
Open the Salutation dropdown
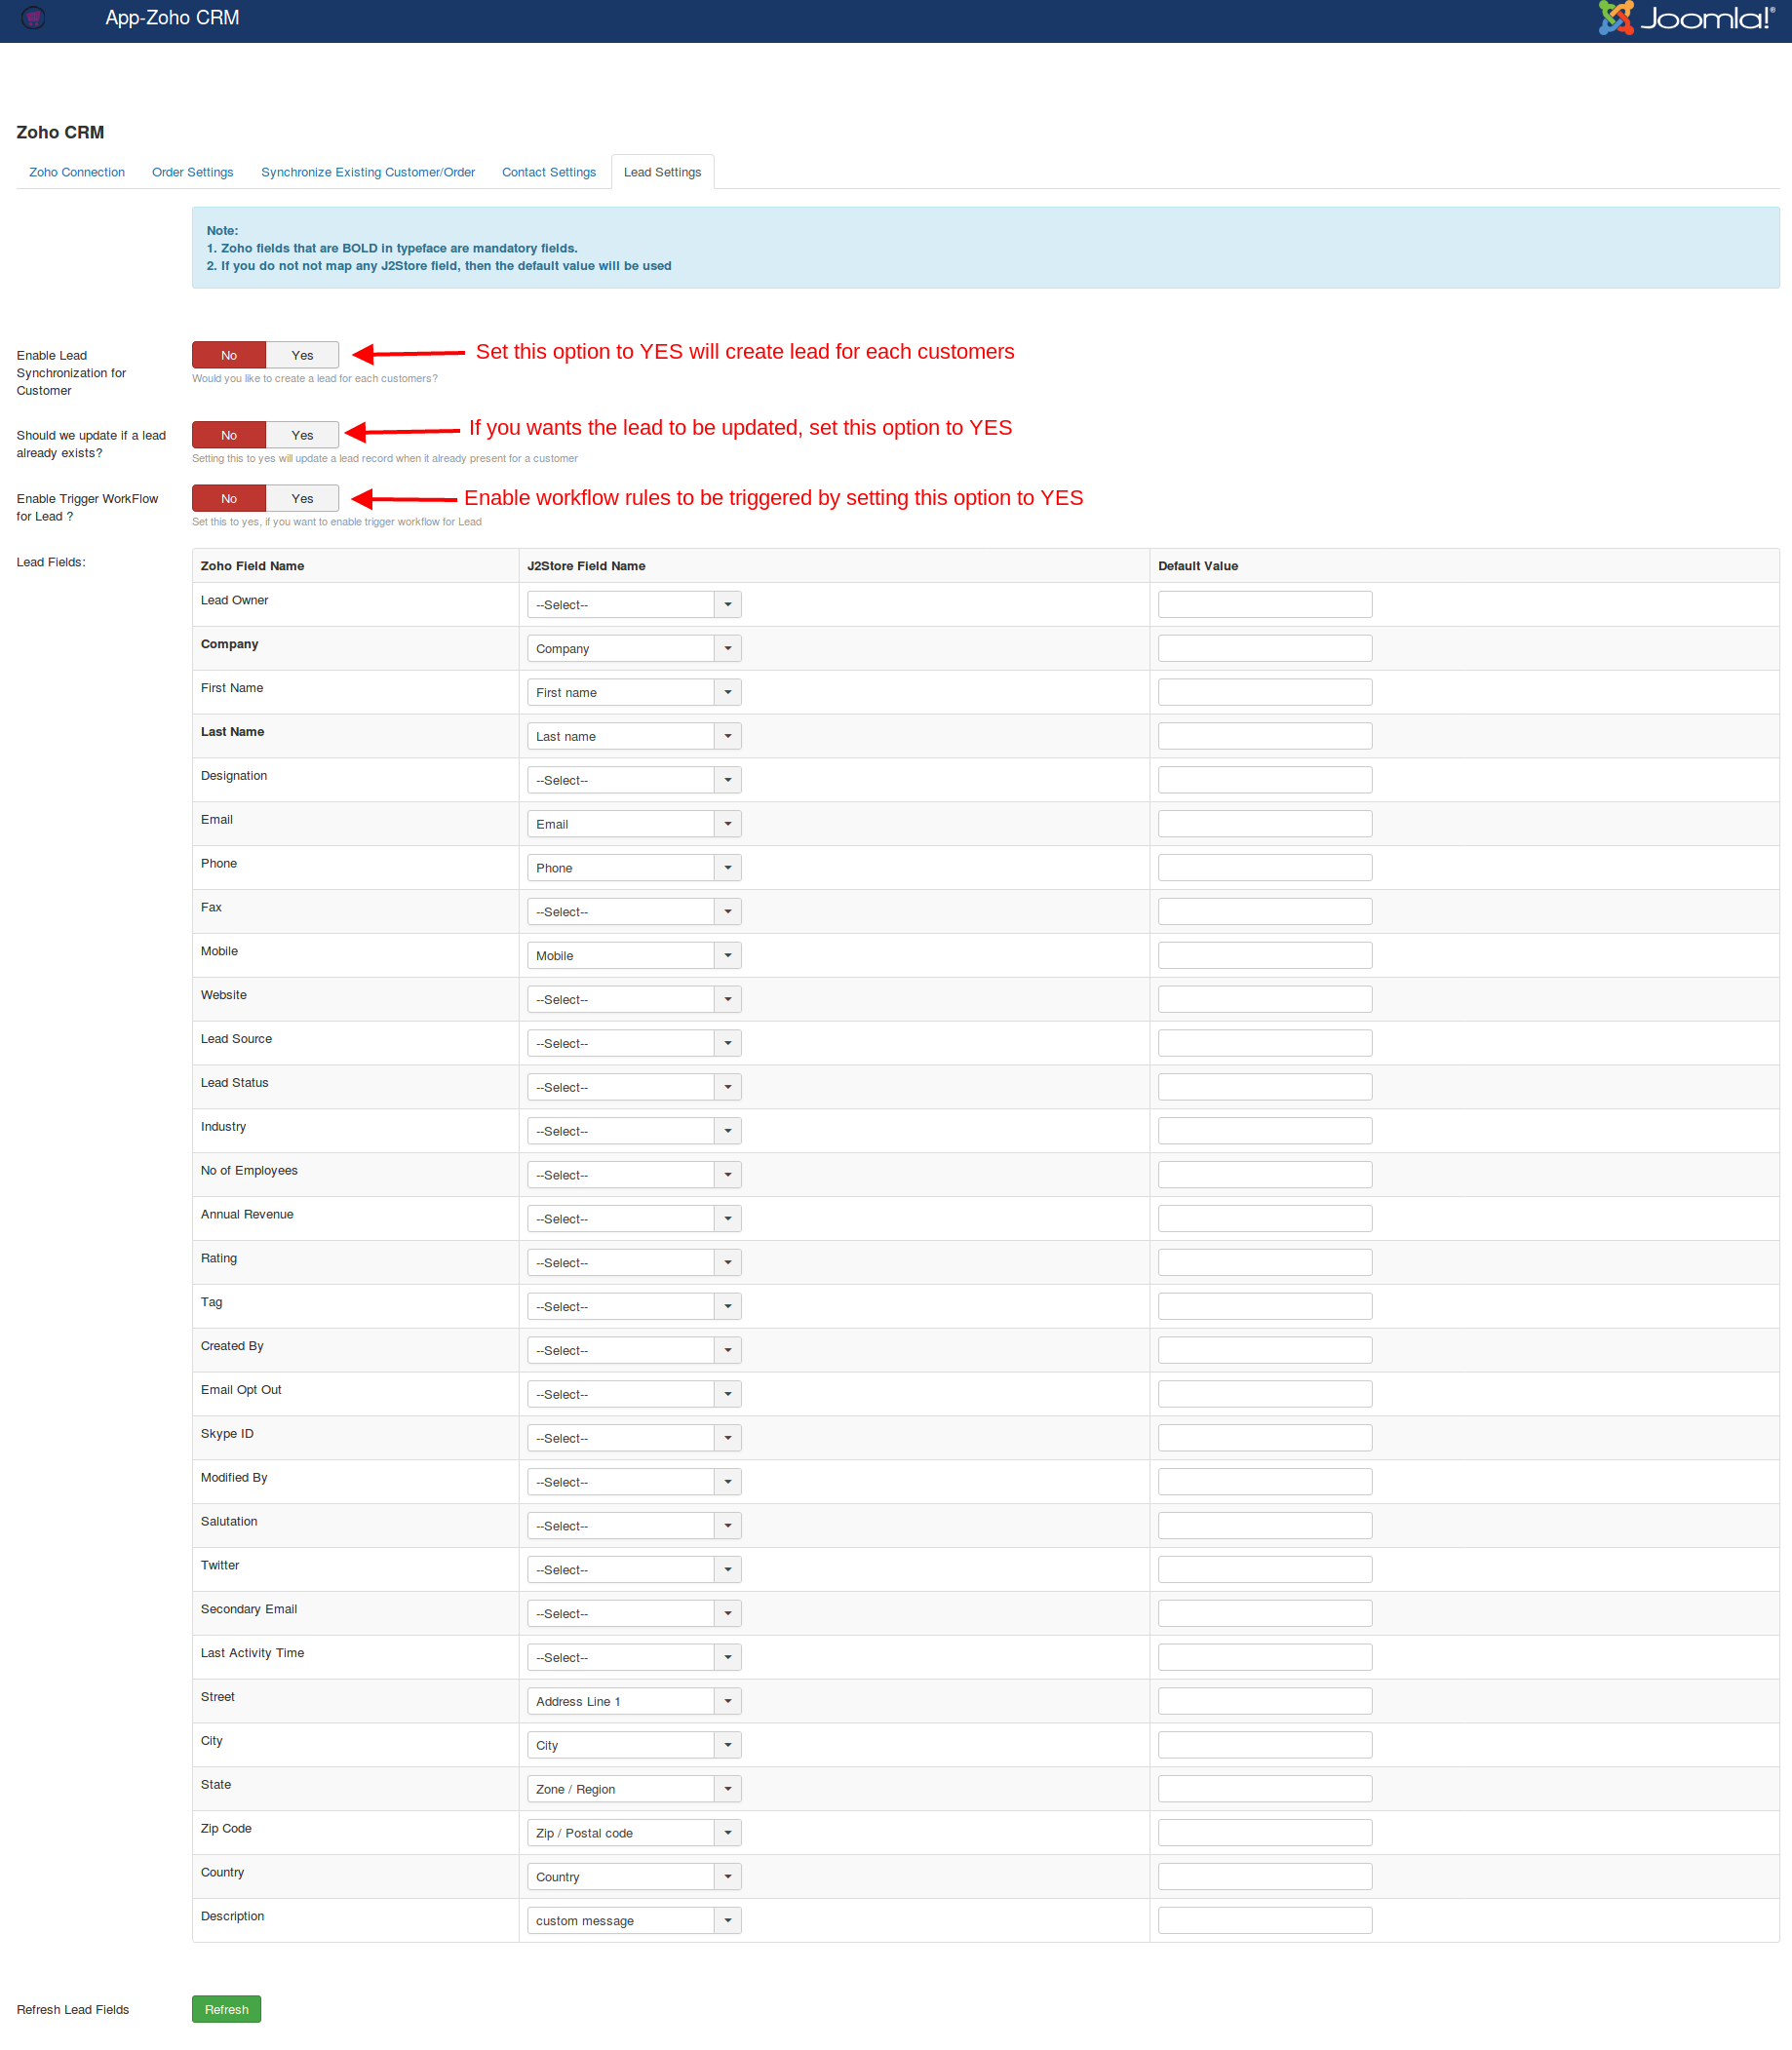(634, 1526)
